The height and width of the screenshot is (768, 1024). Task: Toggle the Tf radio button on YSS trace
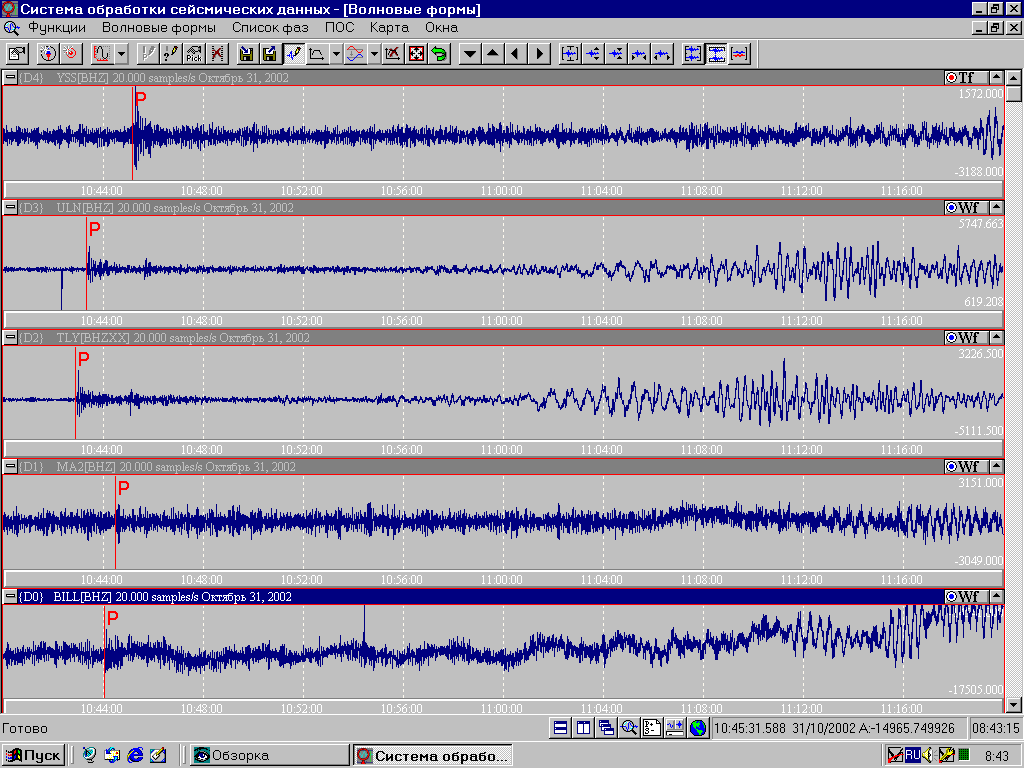pos(951,78)
